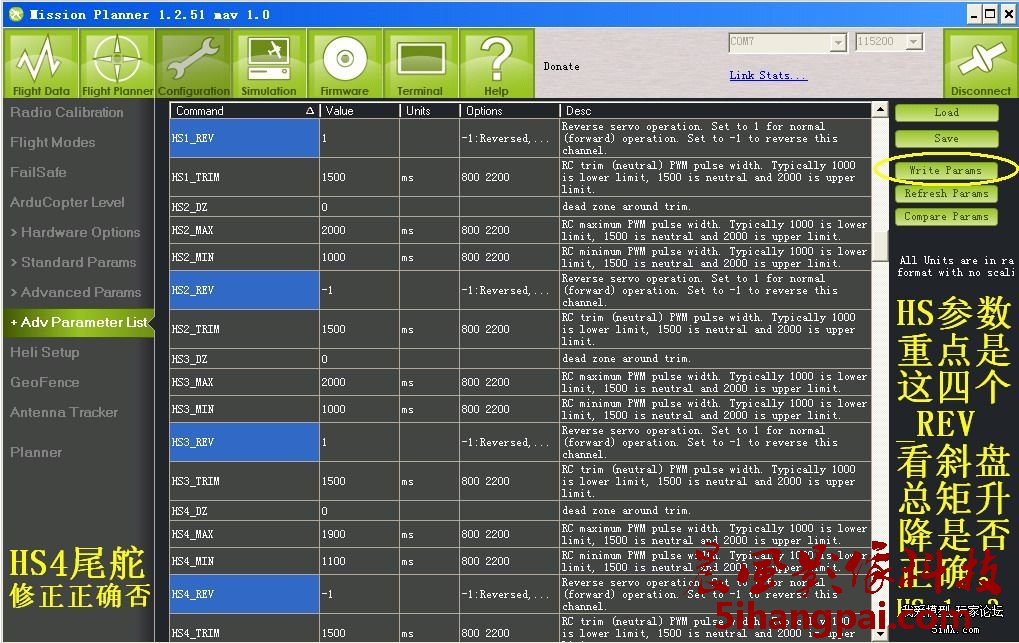Select the HS3_TRIM command cell
The image size is (1019, 643).
pos(244,481)
